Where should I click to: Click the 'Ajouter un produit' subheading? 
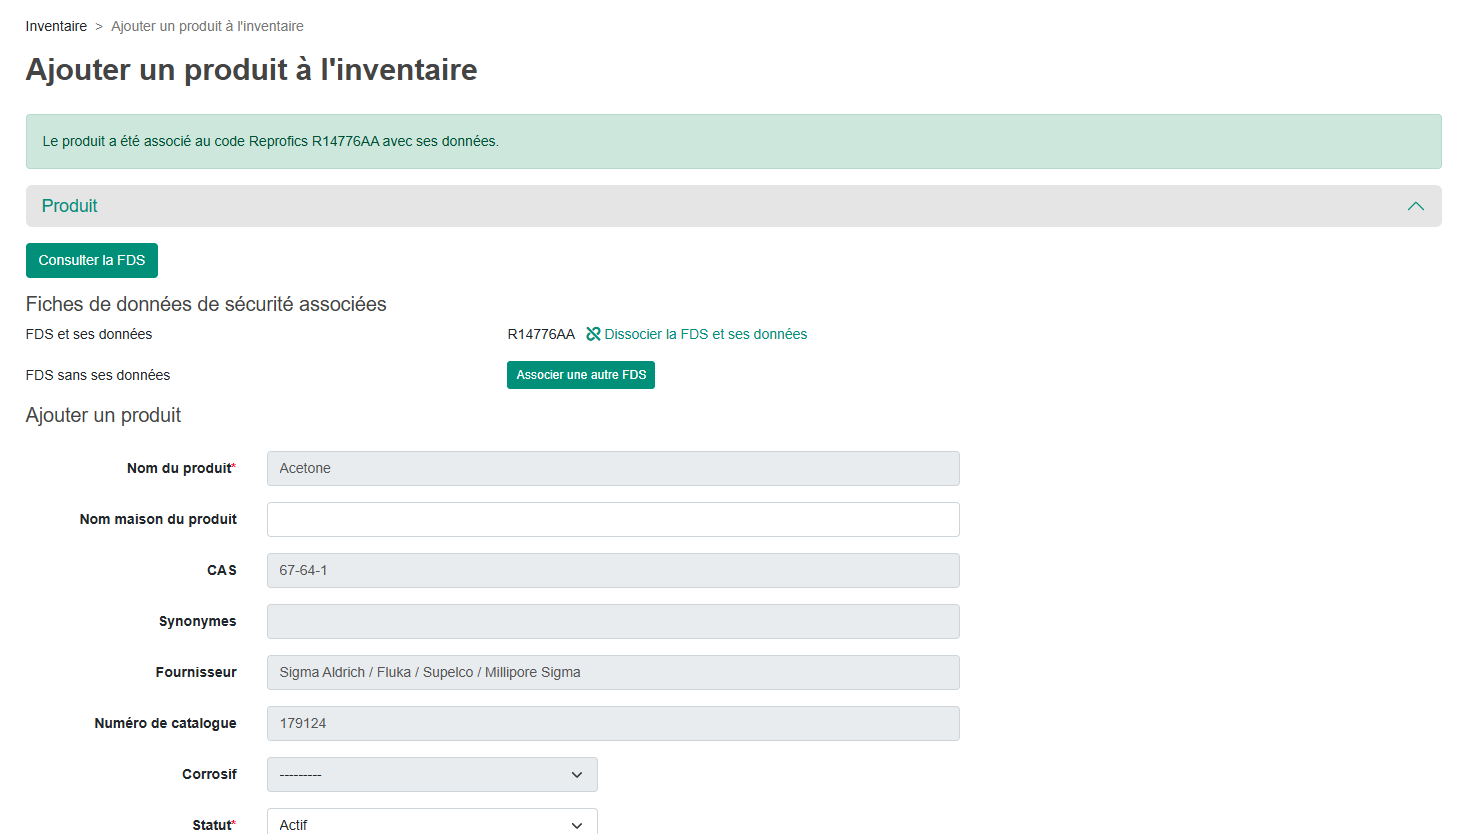103,415
